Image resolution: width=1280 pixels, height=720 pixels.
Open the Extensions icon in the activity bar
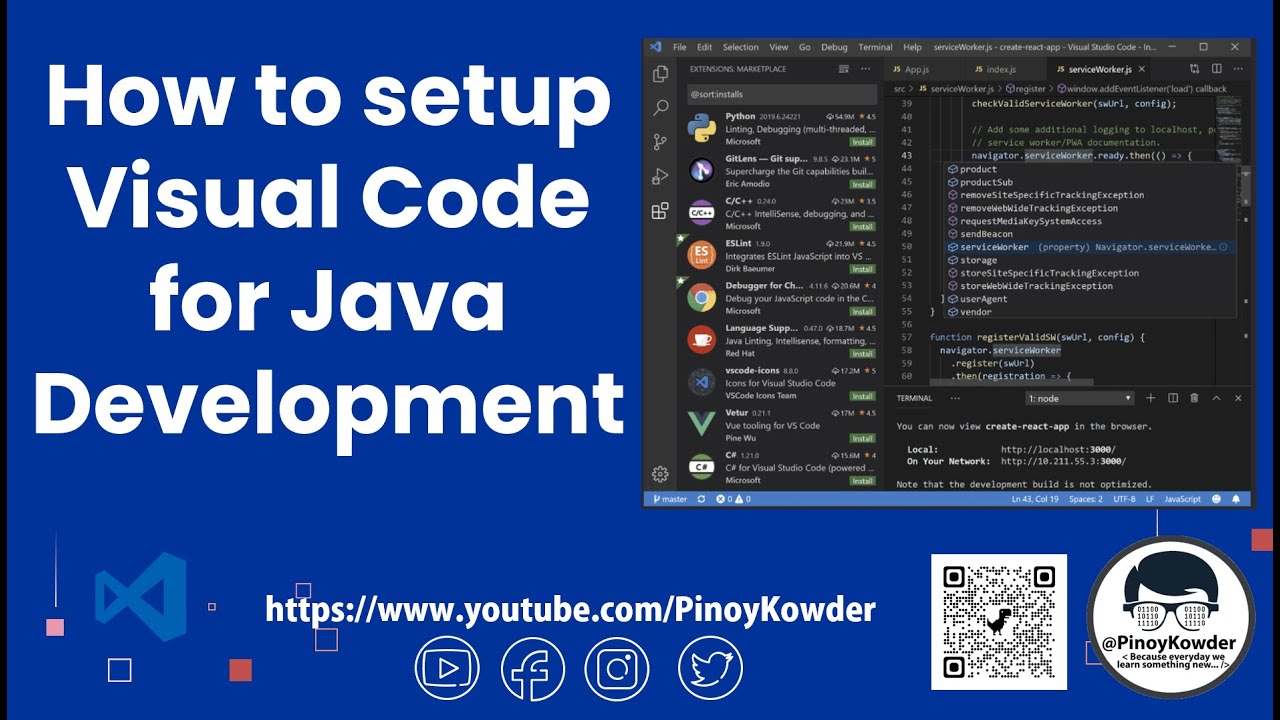pyautogui.click(x=660, y=211)
